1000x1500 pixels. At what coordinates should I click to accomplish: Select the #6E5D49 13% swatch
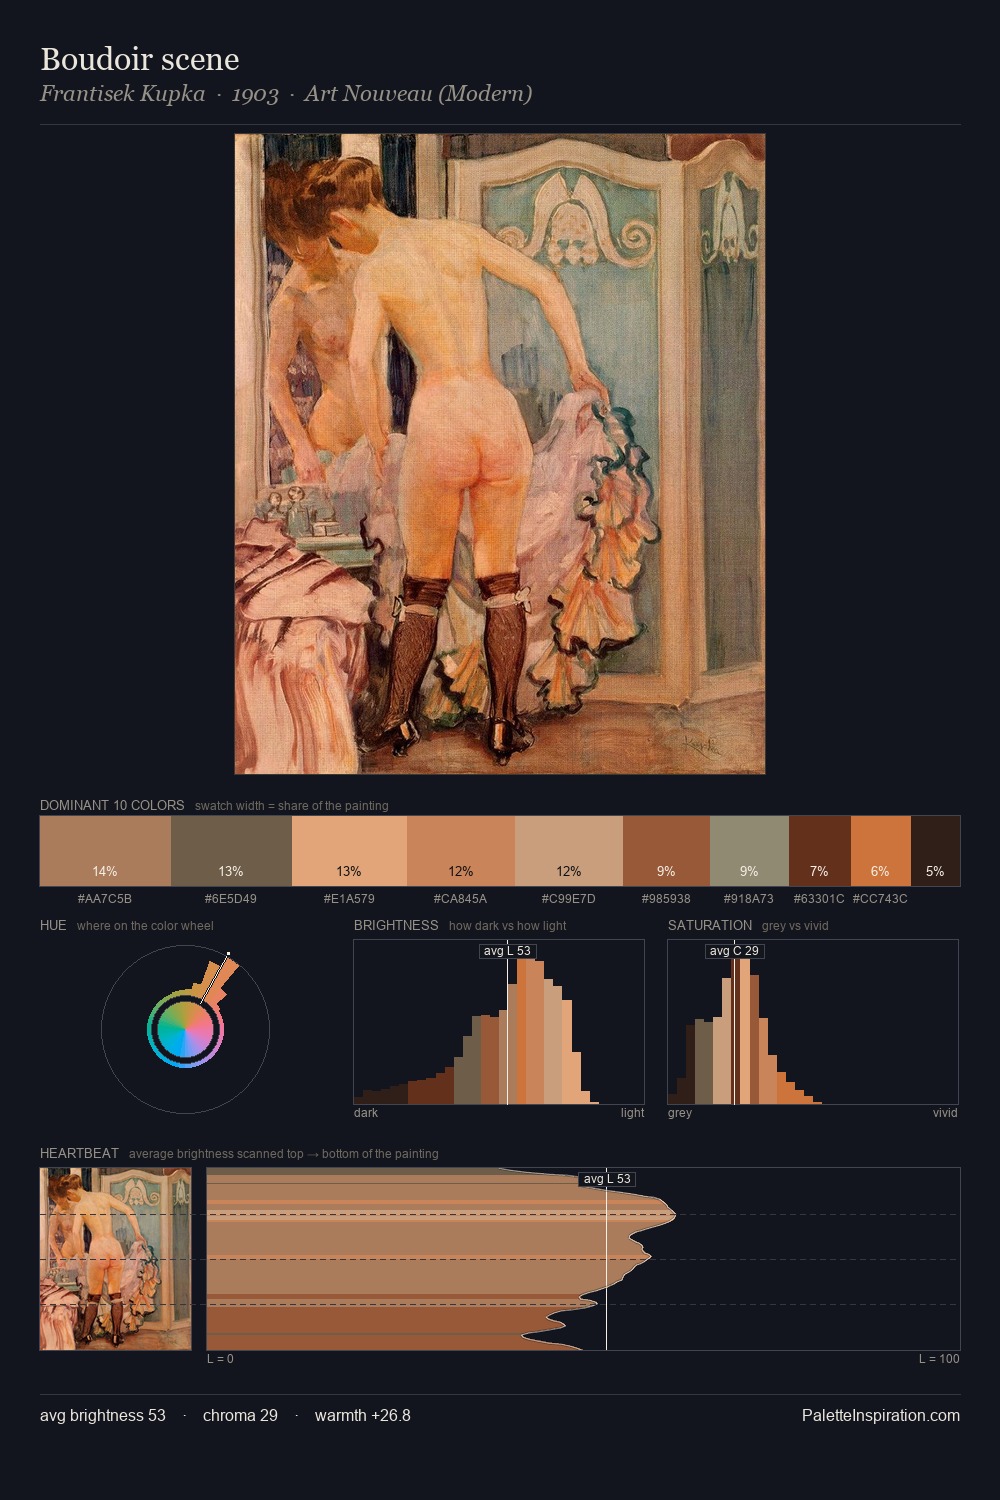(x=231, y=851)
